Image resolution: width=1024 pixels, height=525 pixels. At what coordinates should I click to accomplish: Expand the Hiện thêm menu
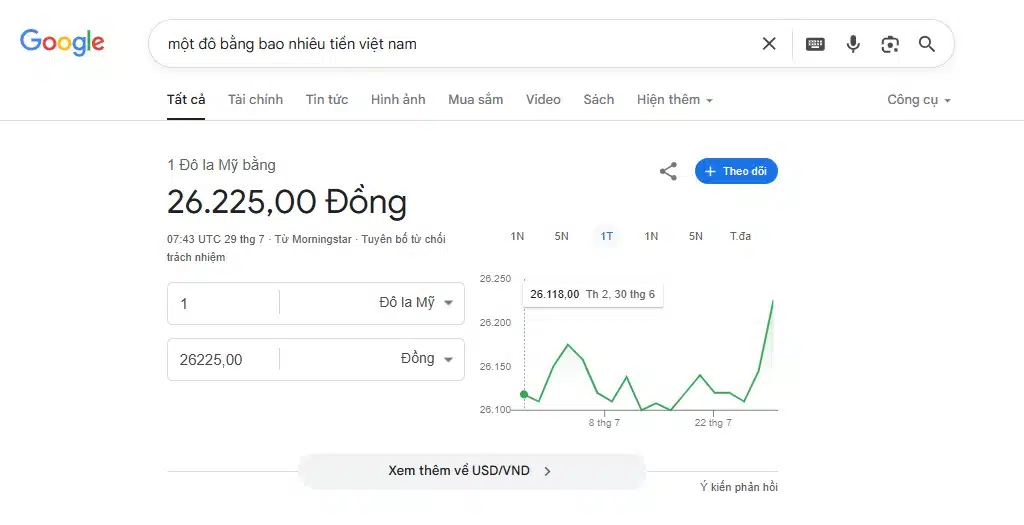(x=675, y=100)
